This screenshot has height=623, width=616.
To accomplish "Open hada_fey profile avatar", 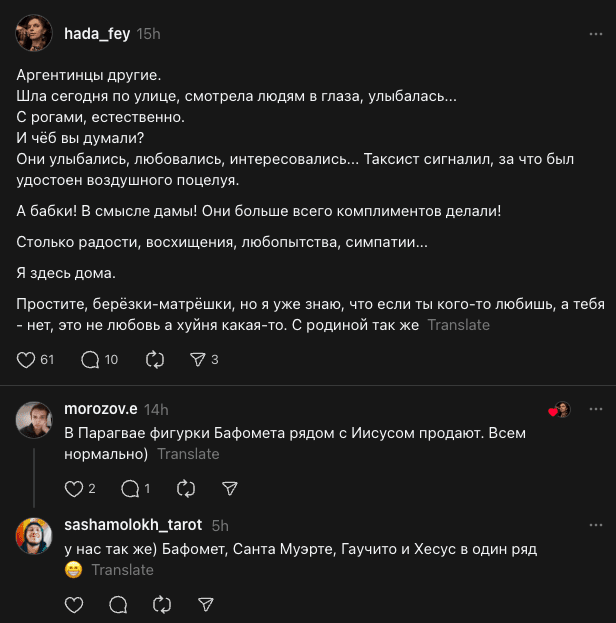I will point(35,34).
